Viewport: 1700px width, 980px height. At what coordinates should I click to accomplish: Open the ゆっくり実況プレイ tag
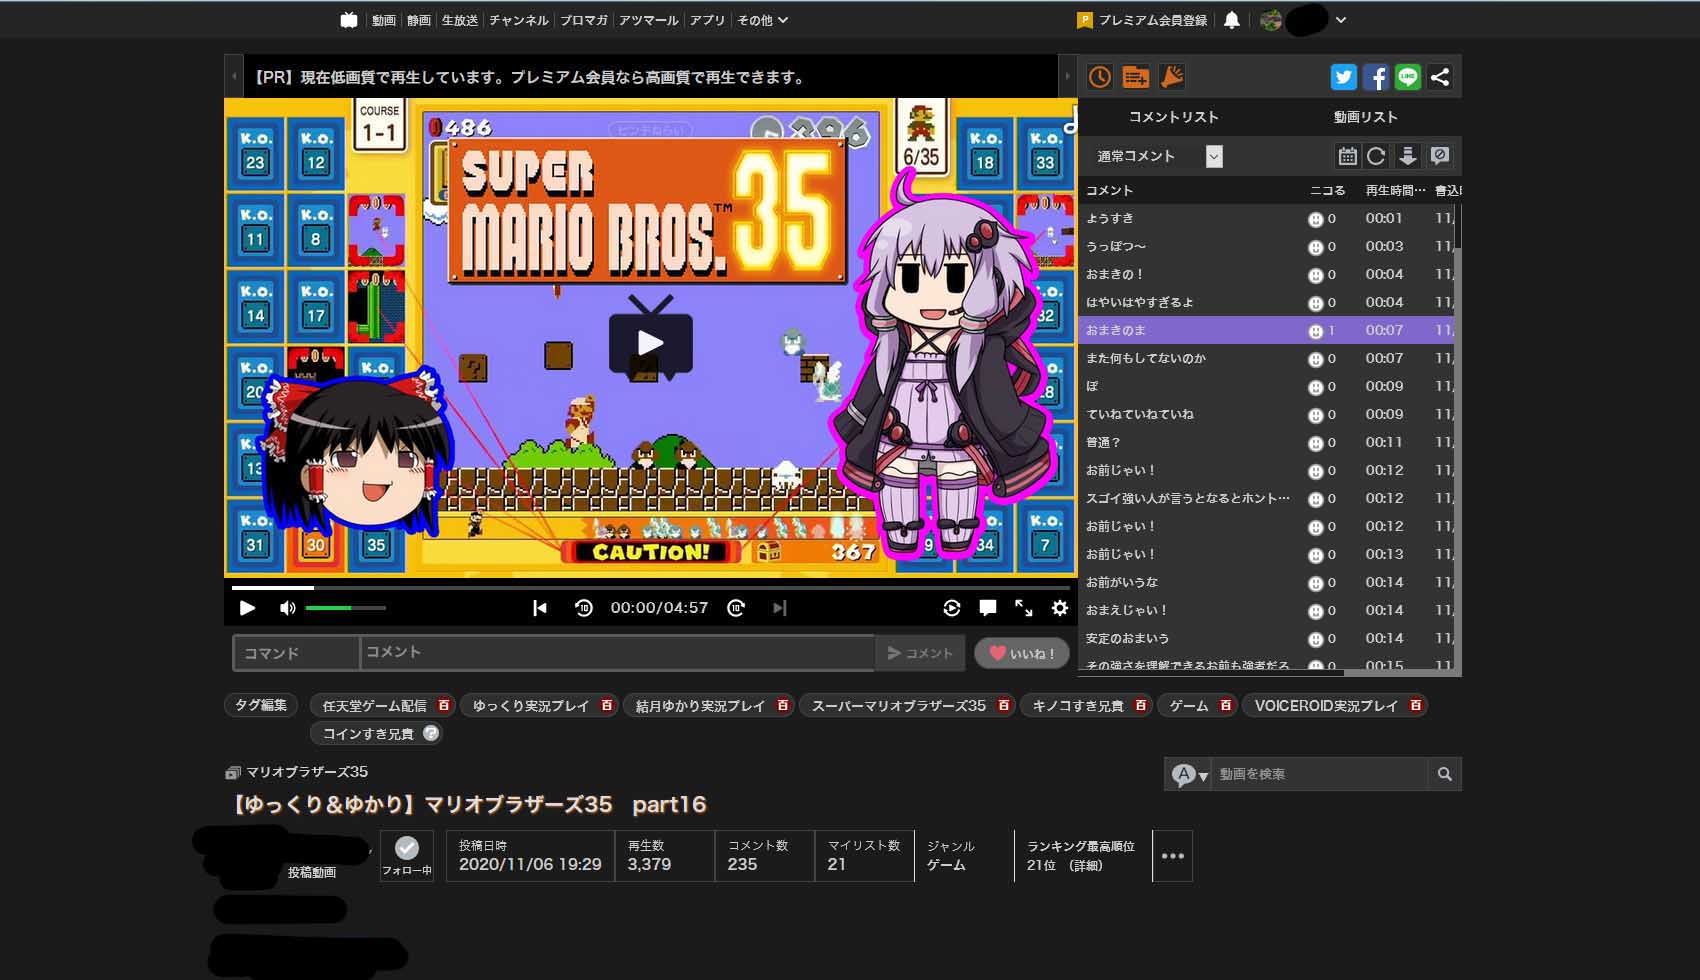tap(531, 706)
